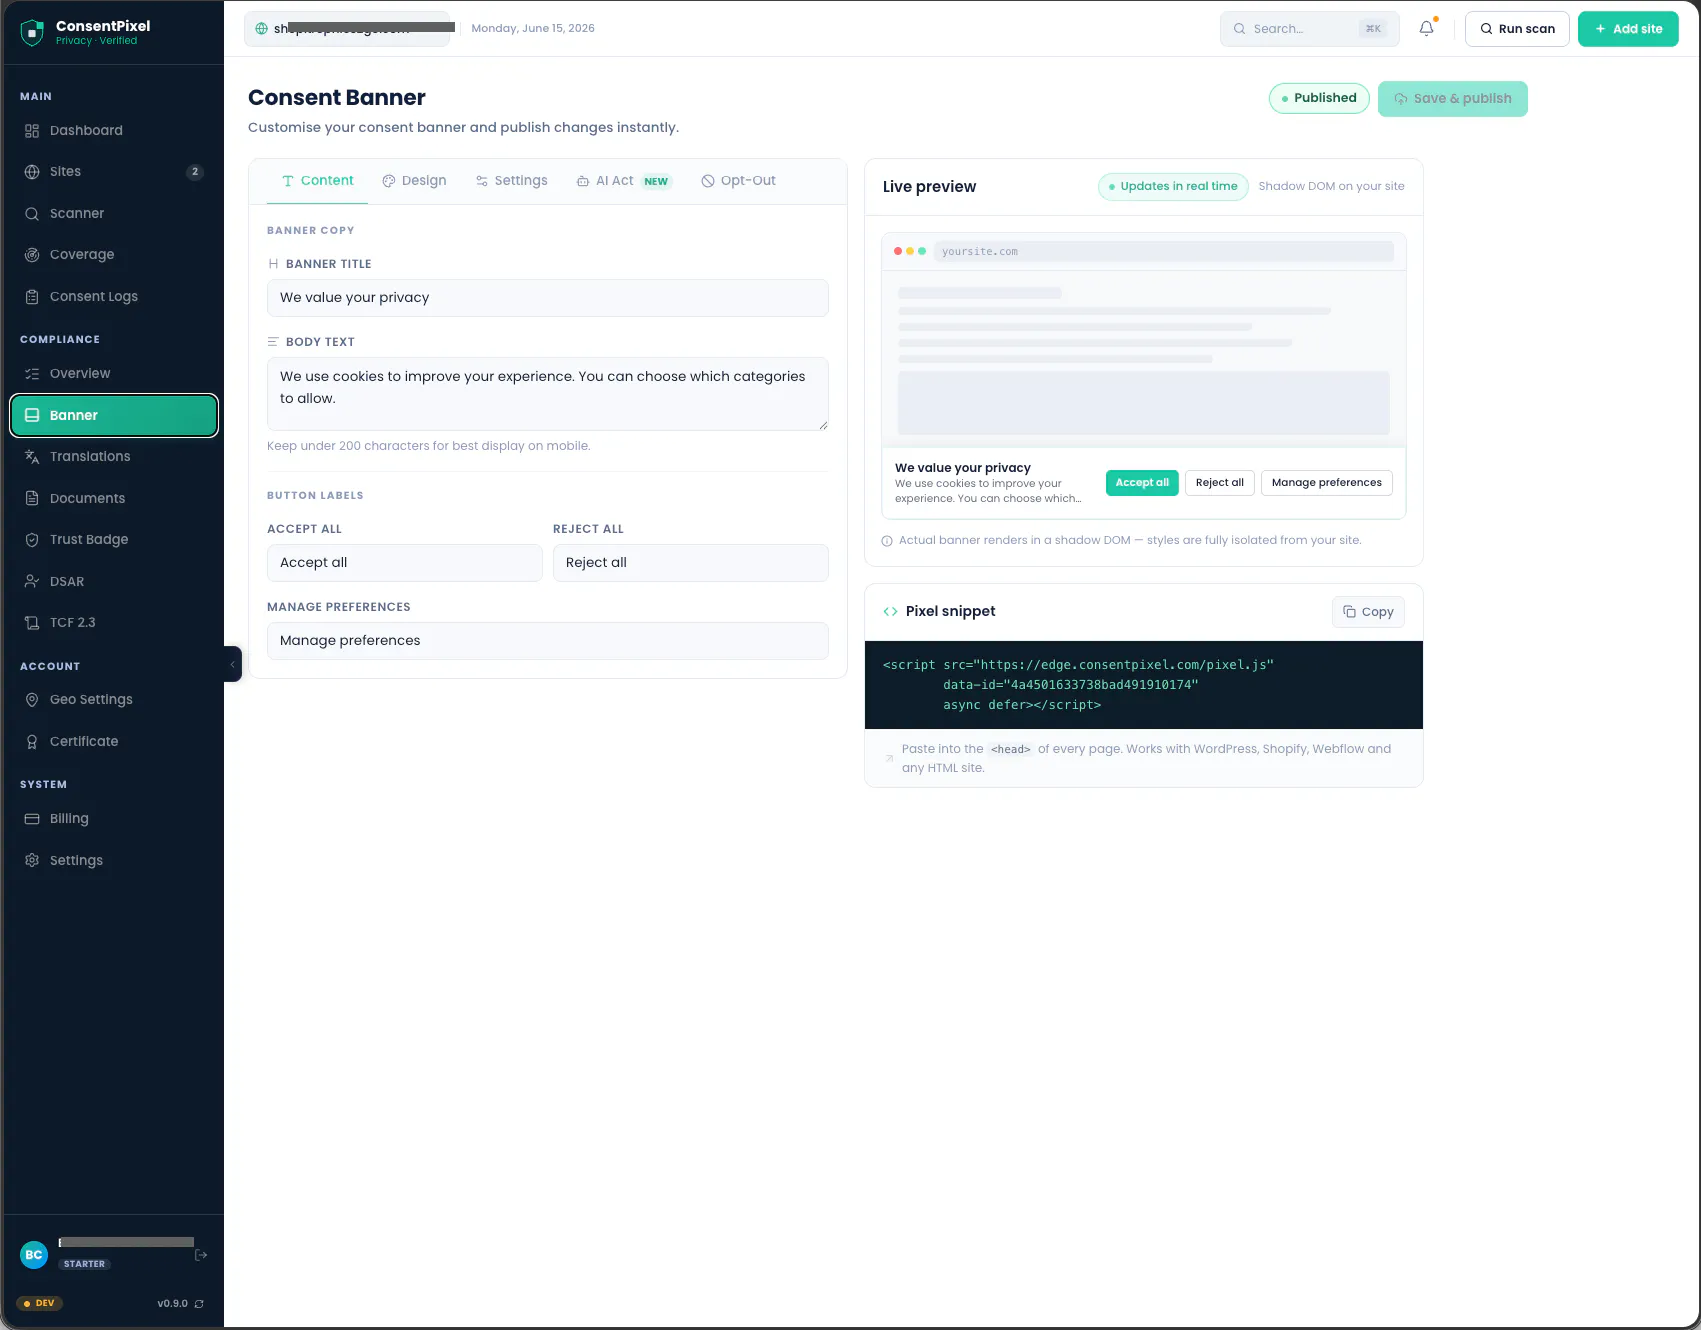Screen dimensions: 1701x1330
Task: Open the notifications bell
Action: (x=1426, y=29)
